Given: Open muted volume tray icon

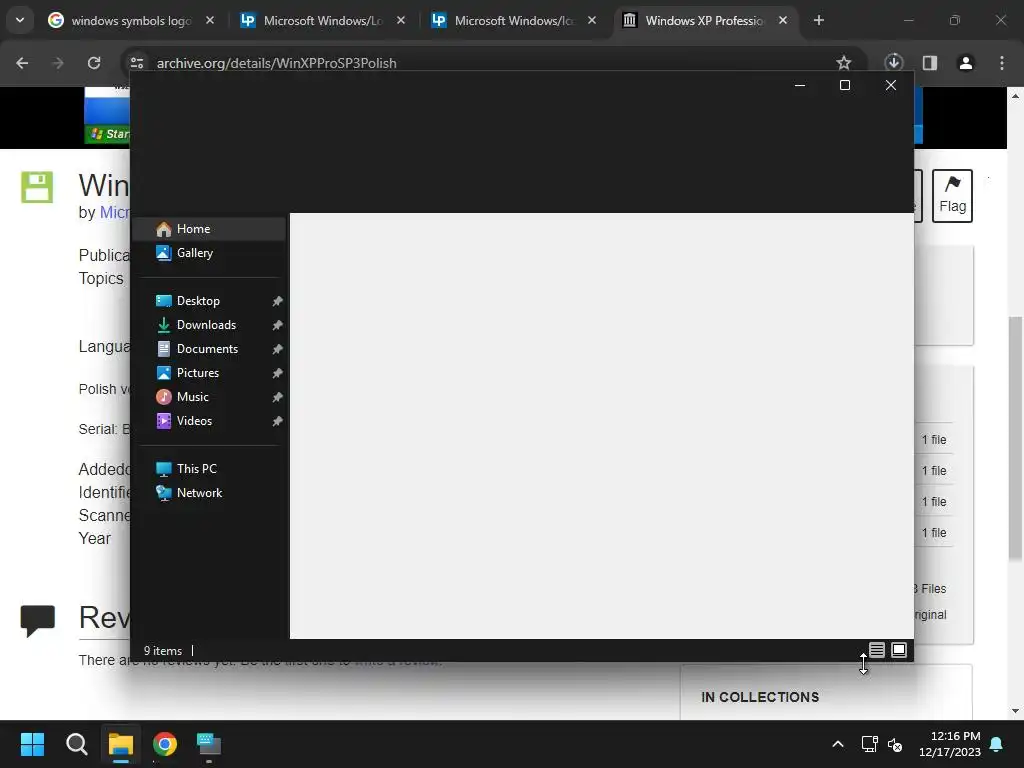Looking at the screenshot, I should tap(895, 744).
